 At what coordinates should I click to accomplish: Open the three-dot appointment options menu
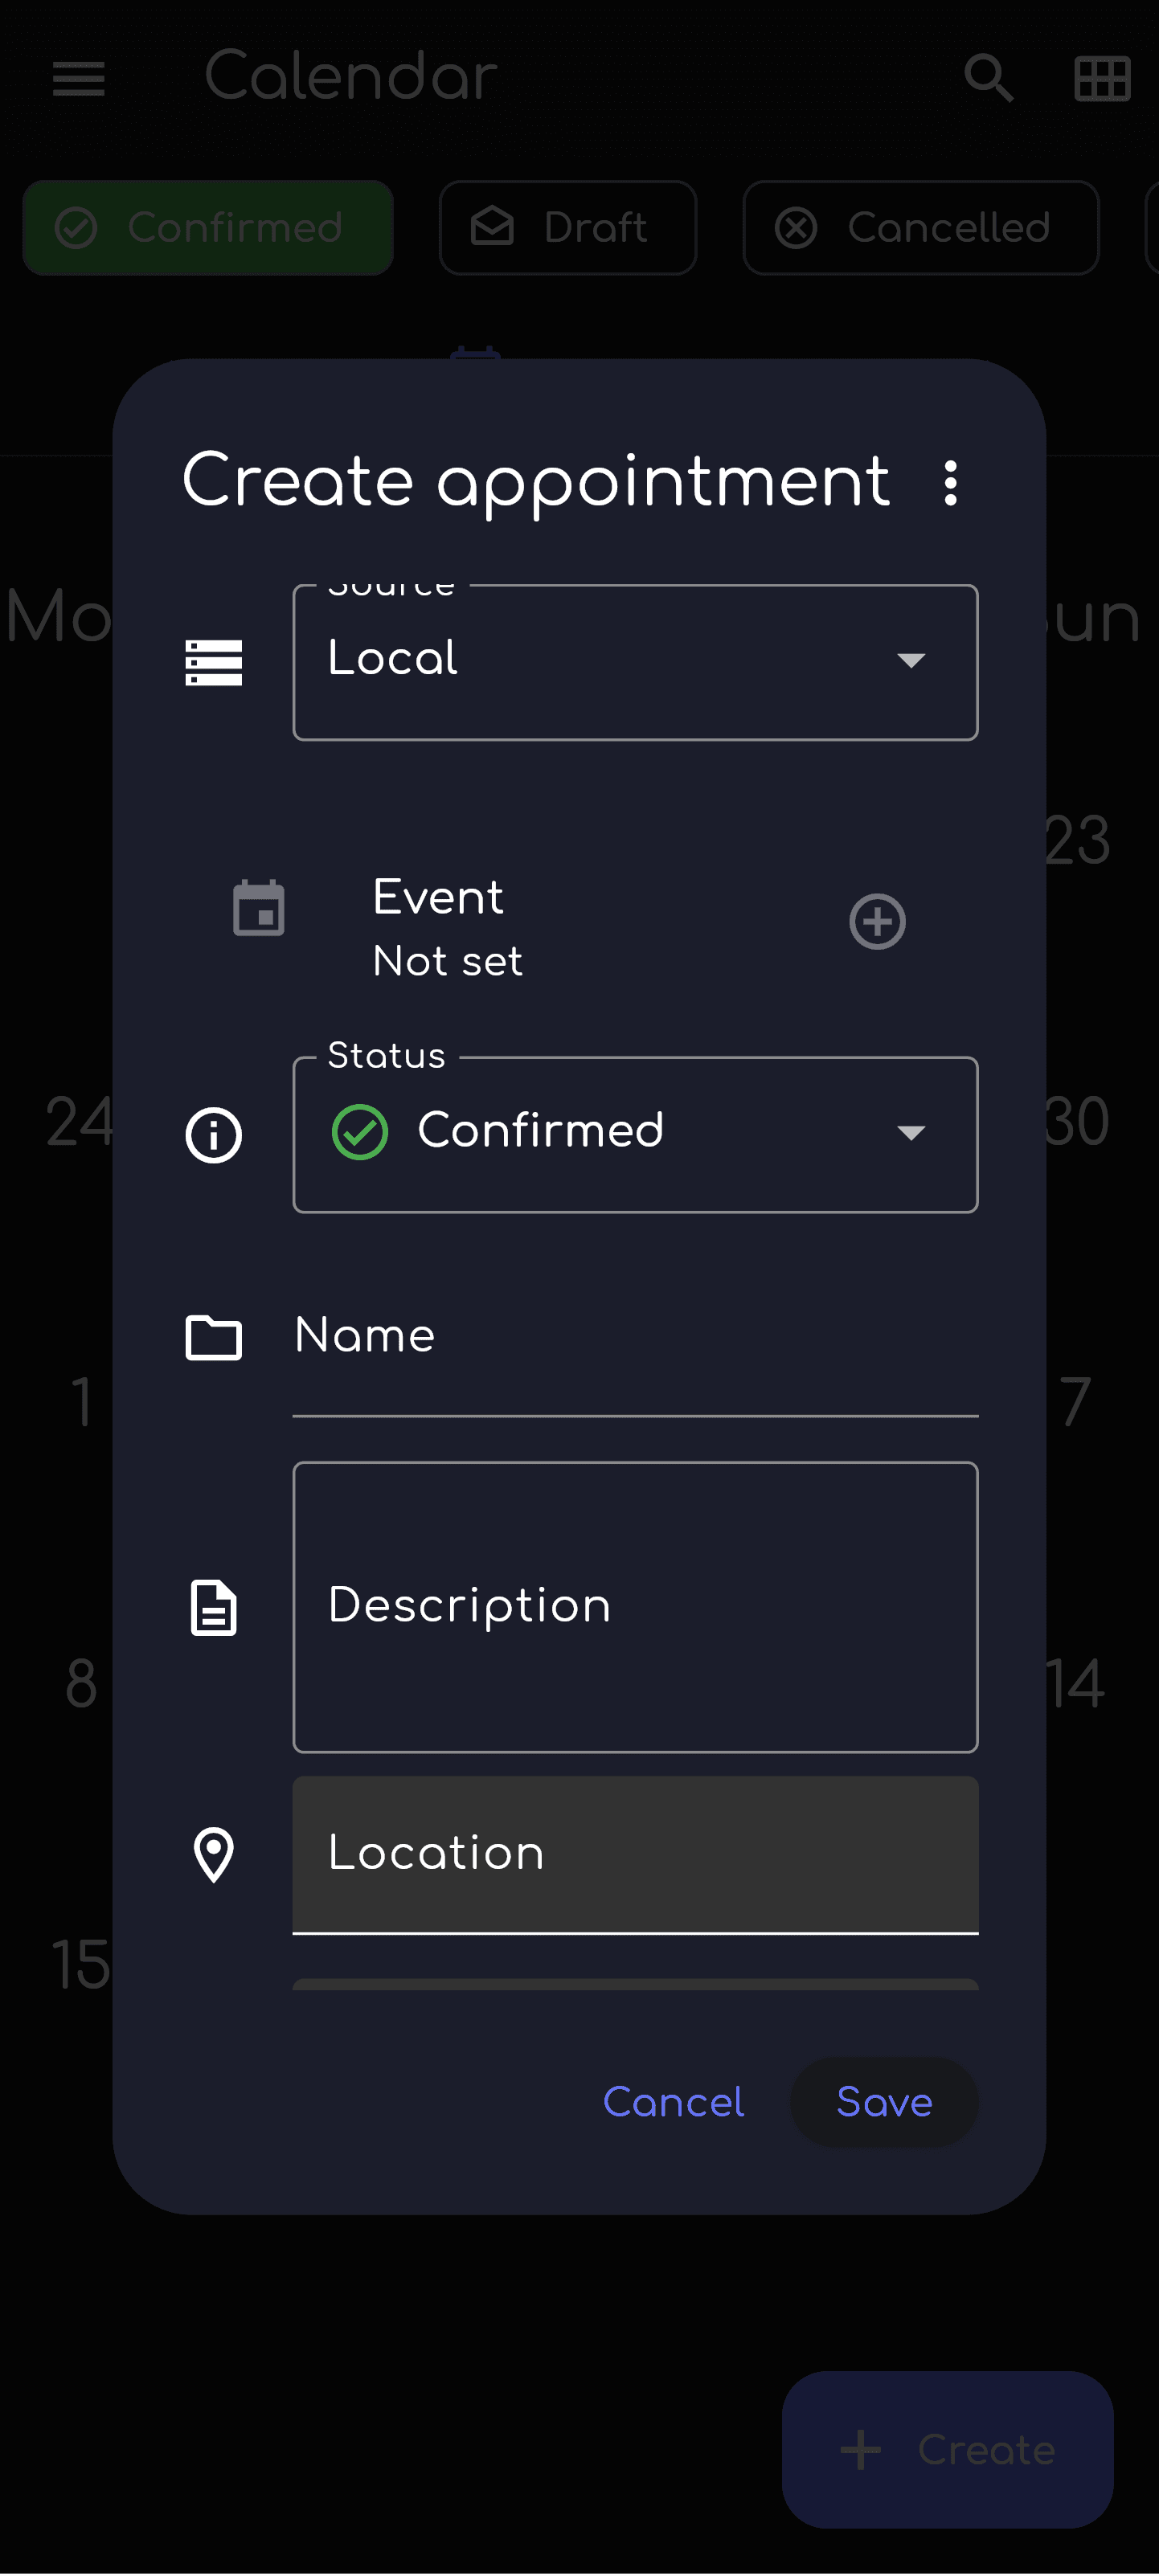coord(950,483)
